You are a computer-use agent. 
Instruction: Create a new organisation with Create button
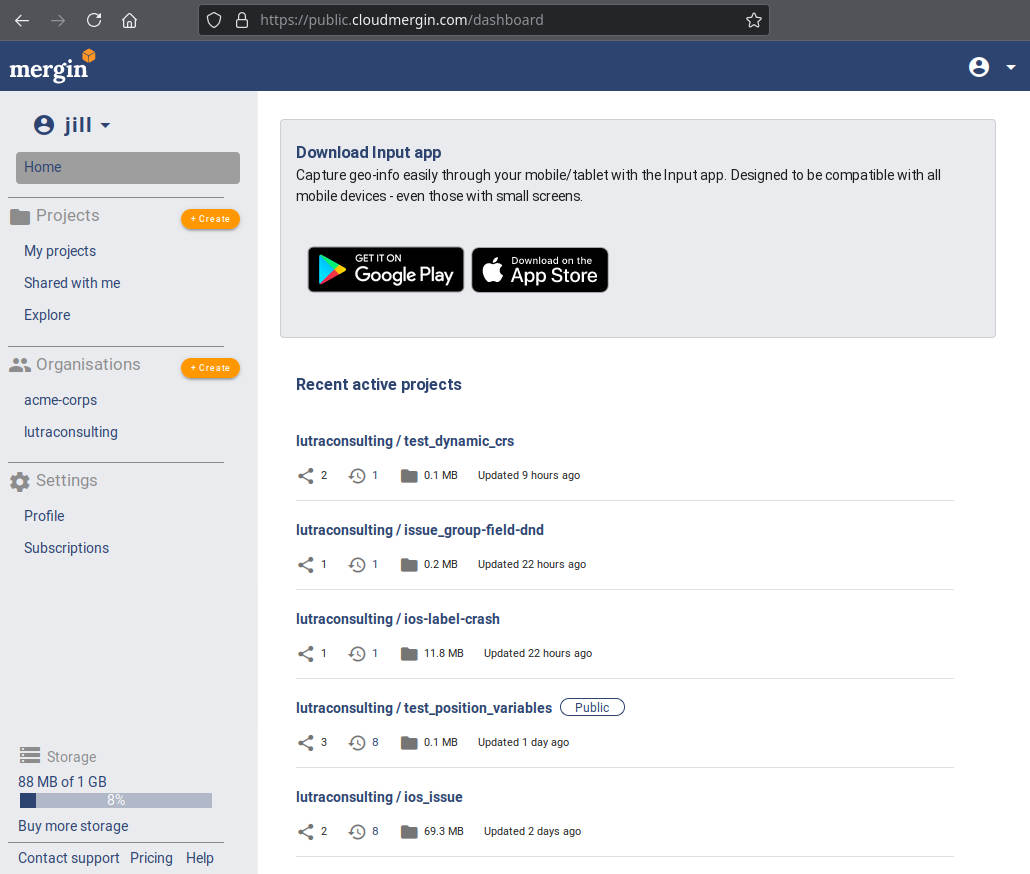210,368
